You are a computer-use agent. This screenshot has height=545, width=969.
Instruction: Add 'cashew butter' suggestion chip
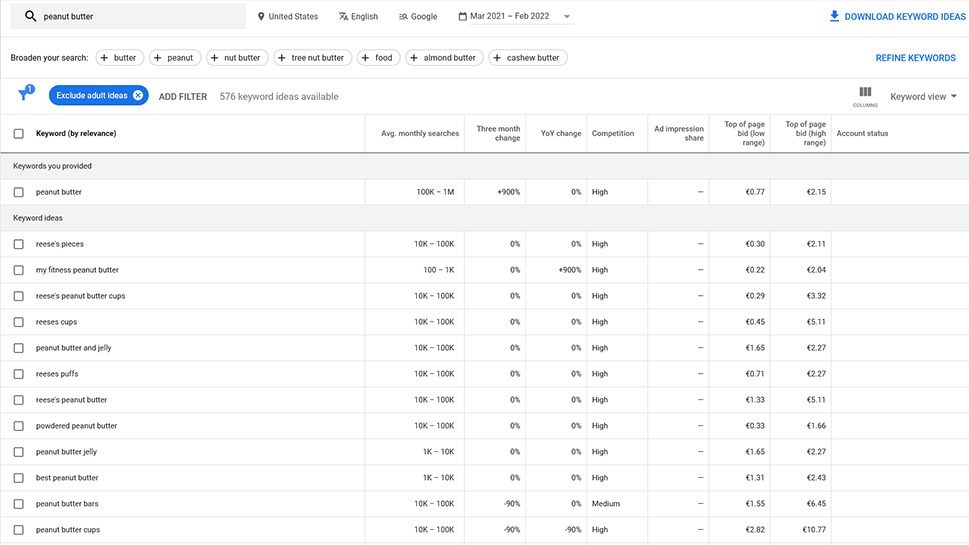point(527,58)
